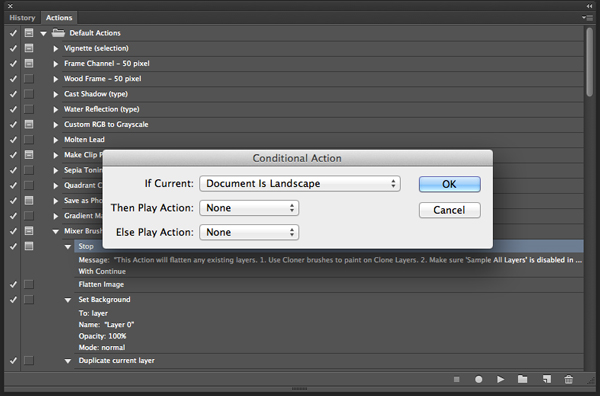Click the Create new action icon
This screenshot has width=600, height=396.
[x=546, y=379]
